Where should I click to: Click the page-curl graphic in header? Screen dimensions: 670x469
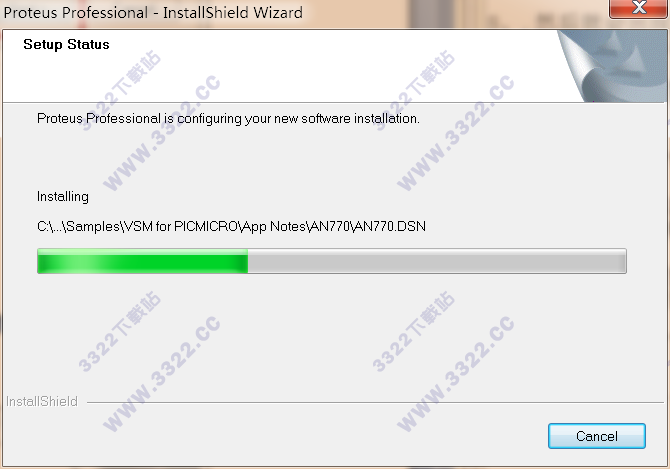pos(612,66)
